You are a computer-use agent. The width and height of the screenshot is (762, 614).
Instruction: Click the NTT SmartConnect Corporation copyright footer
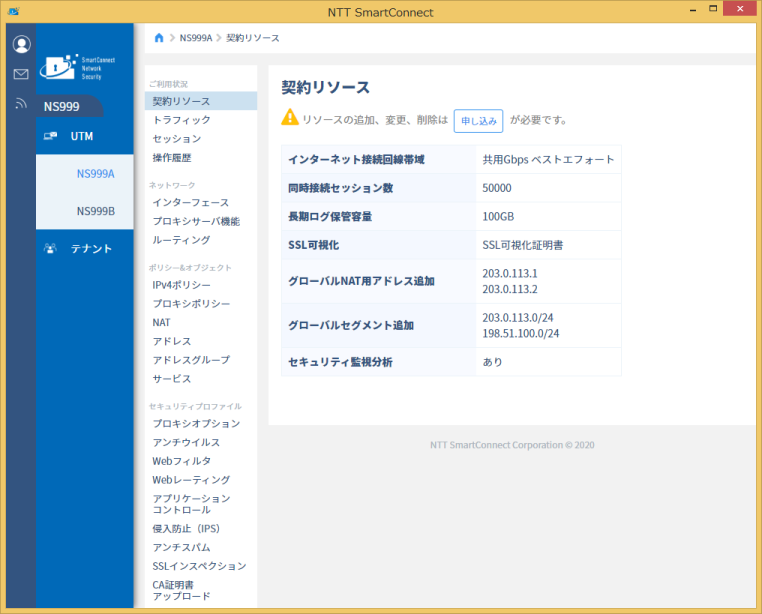pos(512,445)
